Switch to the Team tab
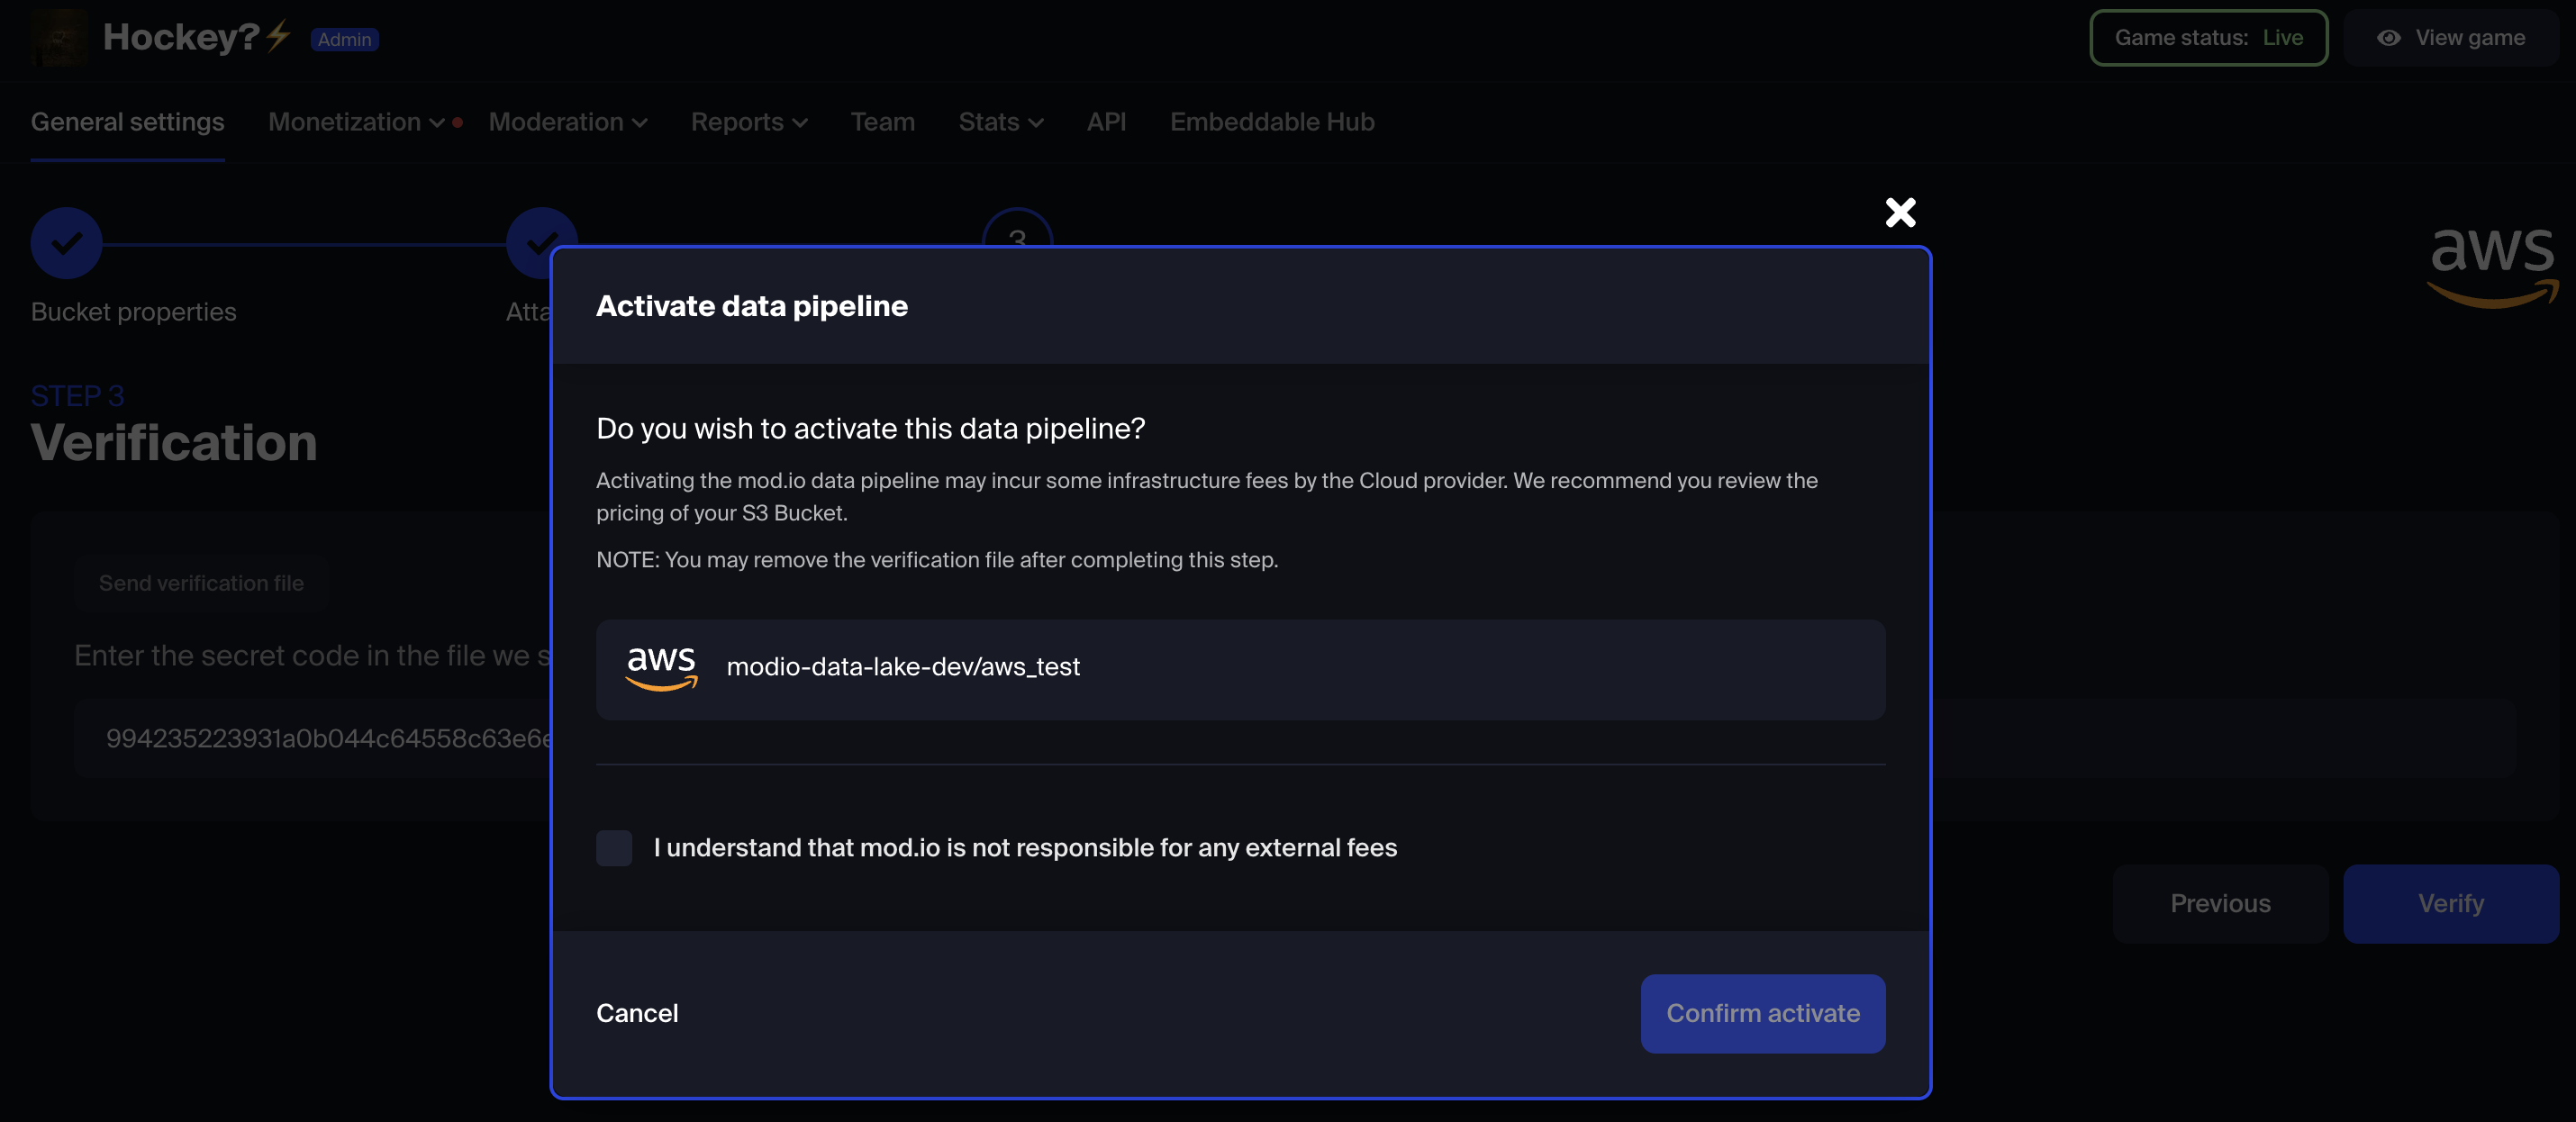 (882, 121)
